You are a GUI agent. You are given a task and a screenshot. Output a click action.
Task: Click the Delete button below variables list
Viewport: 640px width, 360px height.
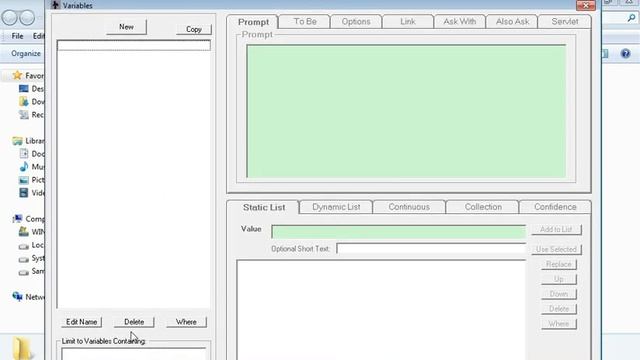pos(134,322)
